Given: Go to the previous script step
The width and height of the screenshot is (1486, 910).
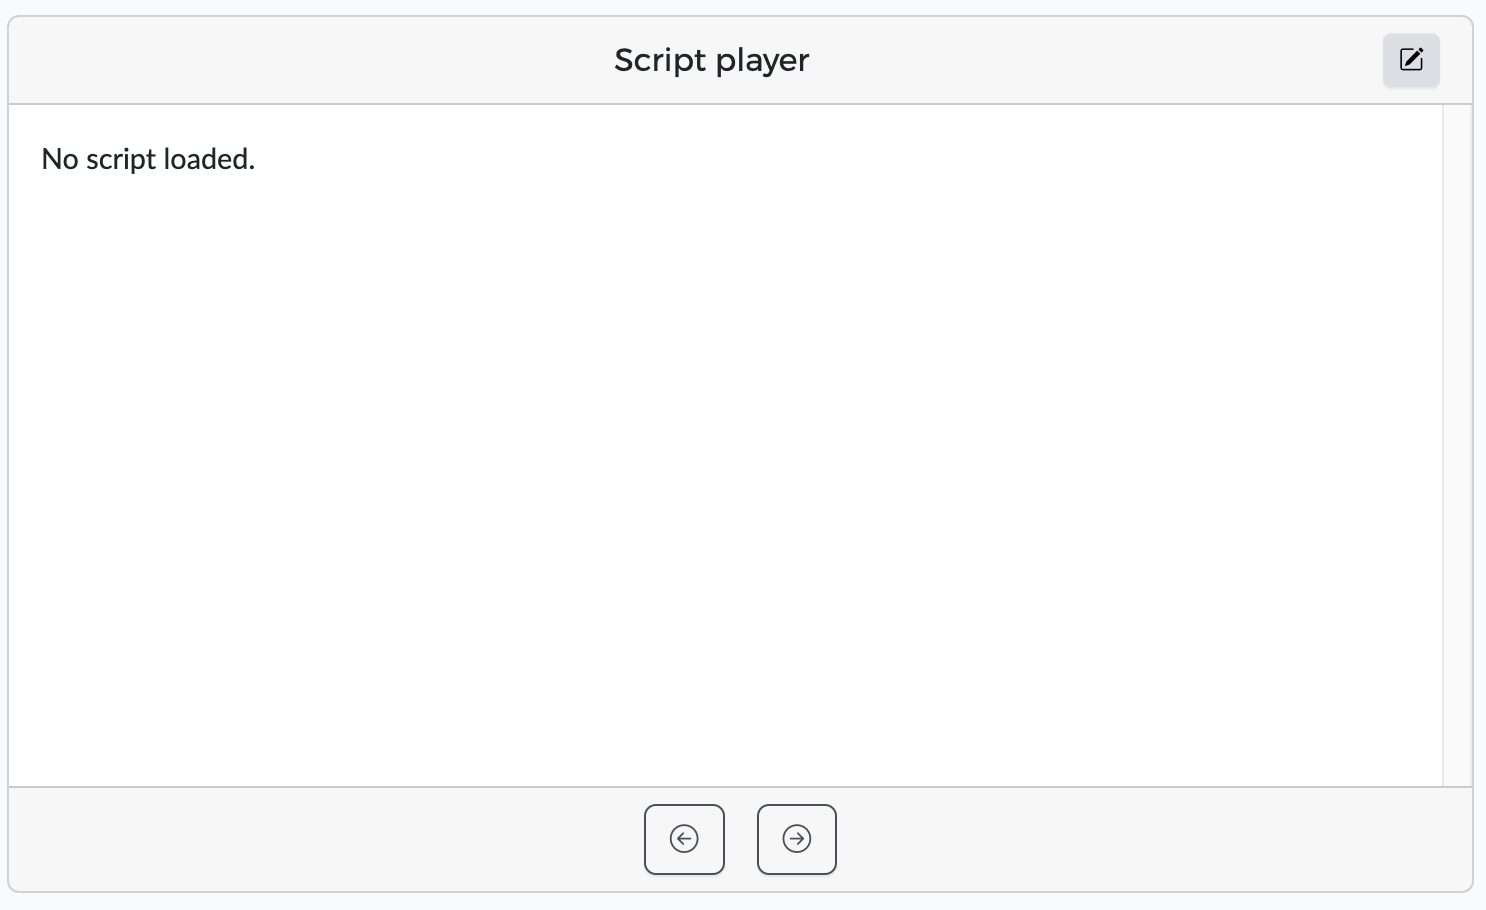Looking at the screenshot, I should (x=684, y=839).
